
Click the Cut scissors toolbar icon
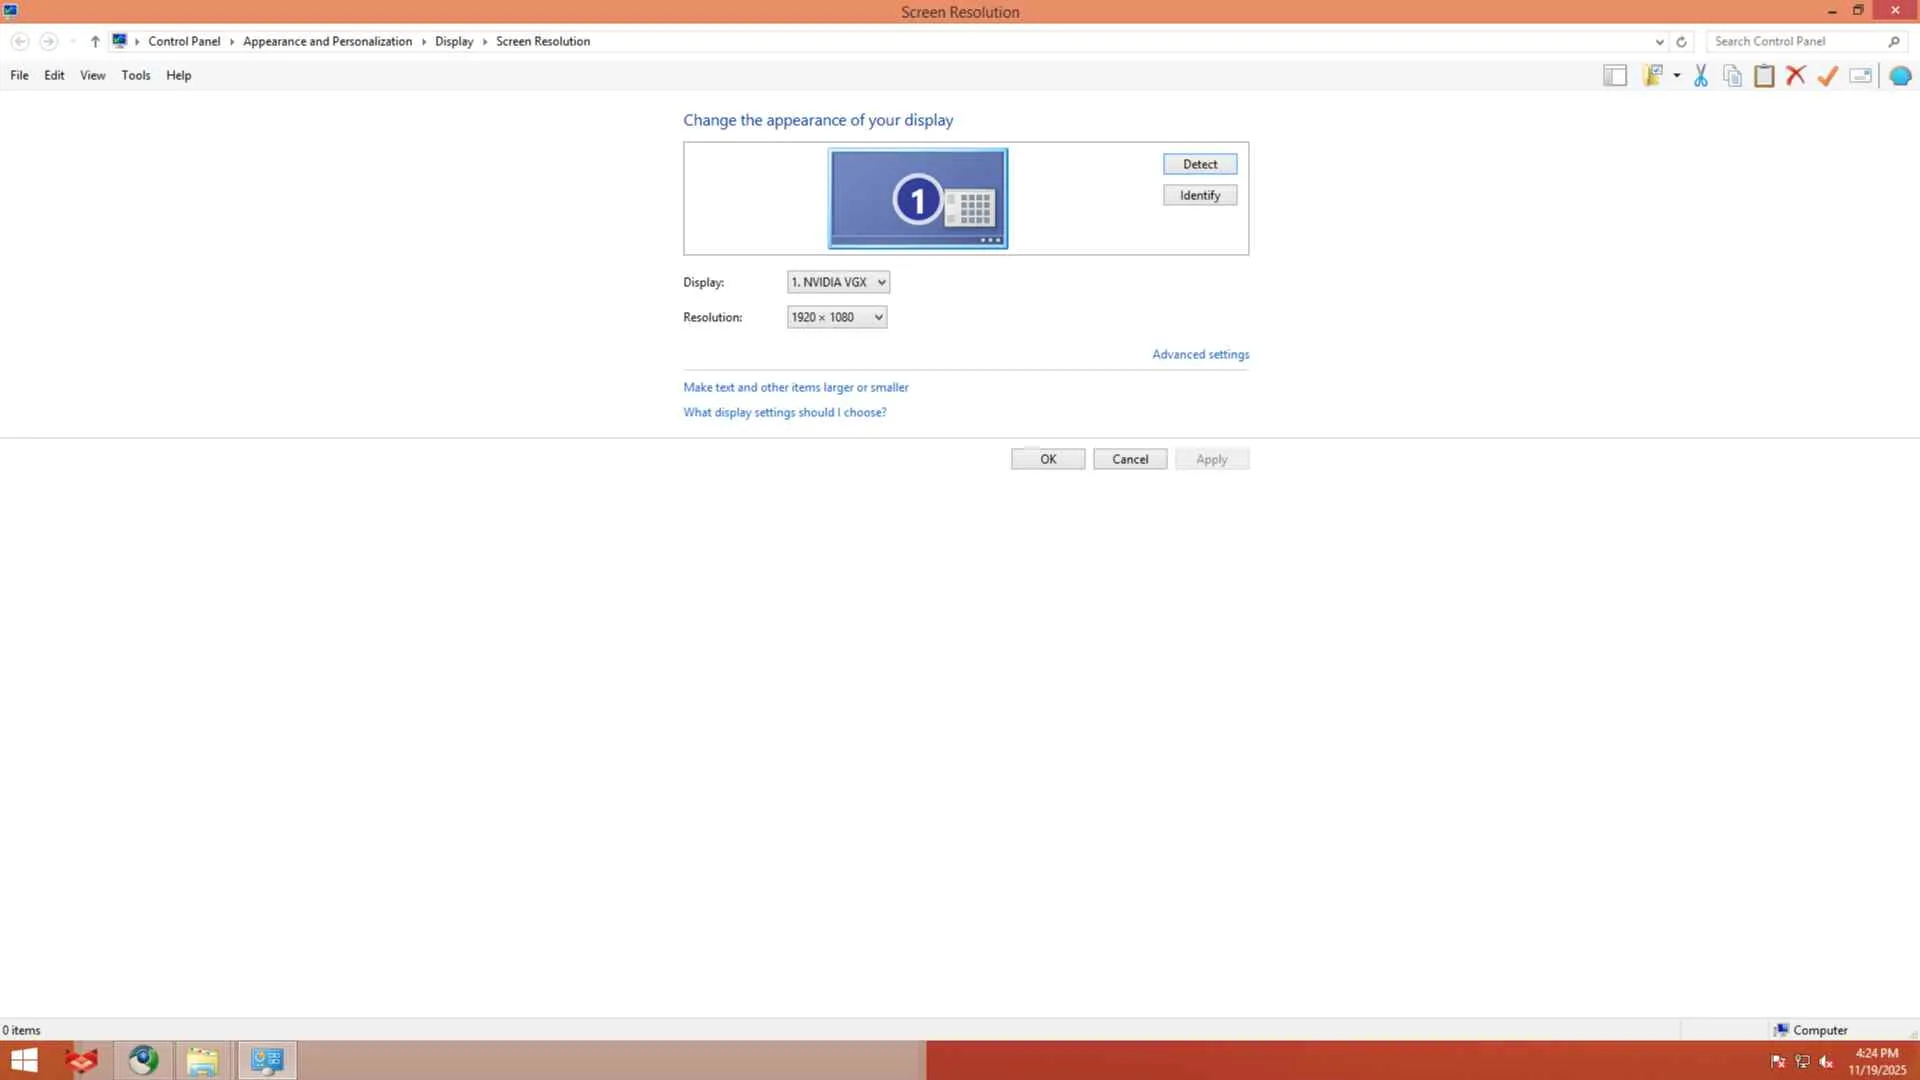coord(1700,76)
